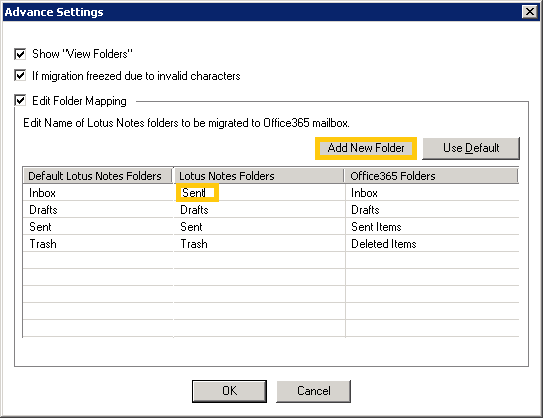Click Use Default button

pos(471,148)
